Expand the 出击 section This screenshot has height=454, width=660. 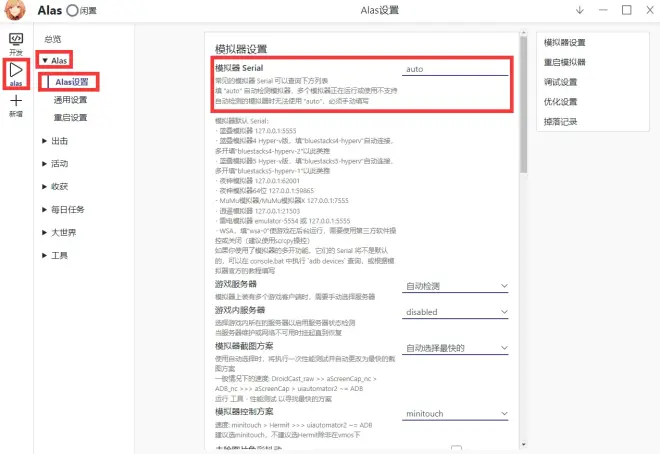point(55,141)
